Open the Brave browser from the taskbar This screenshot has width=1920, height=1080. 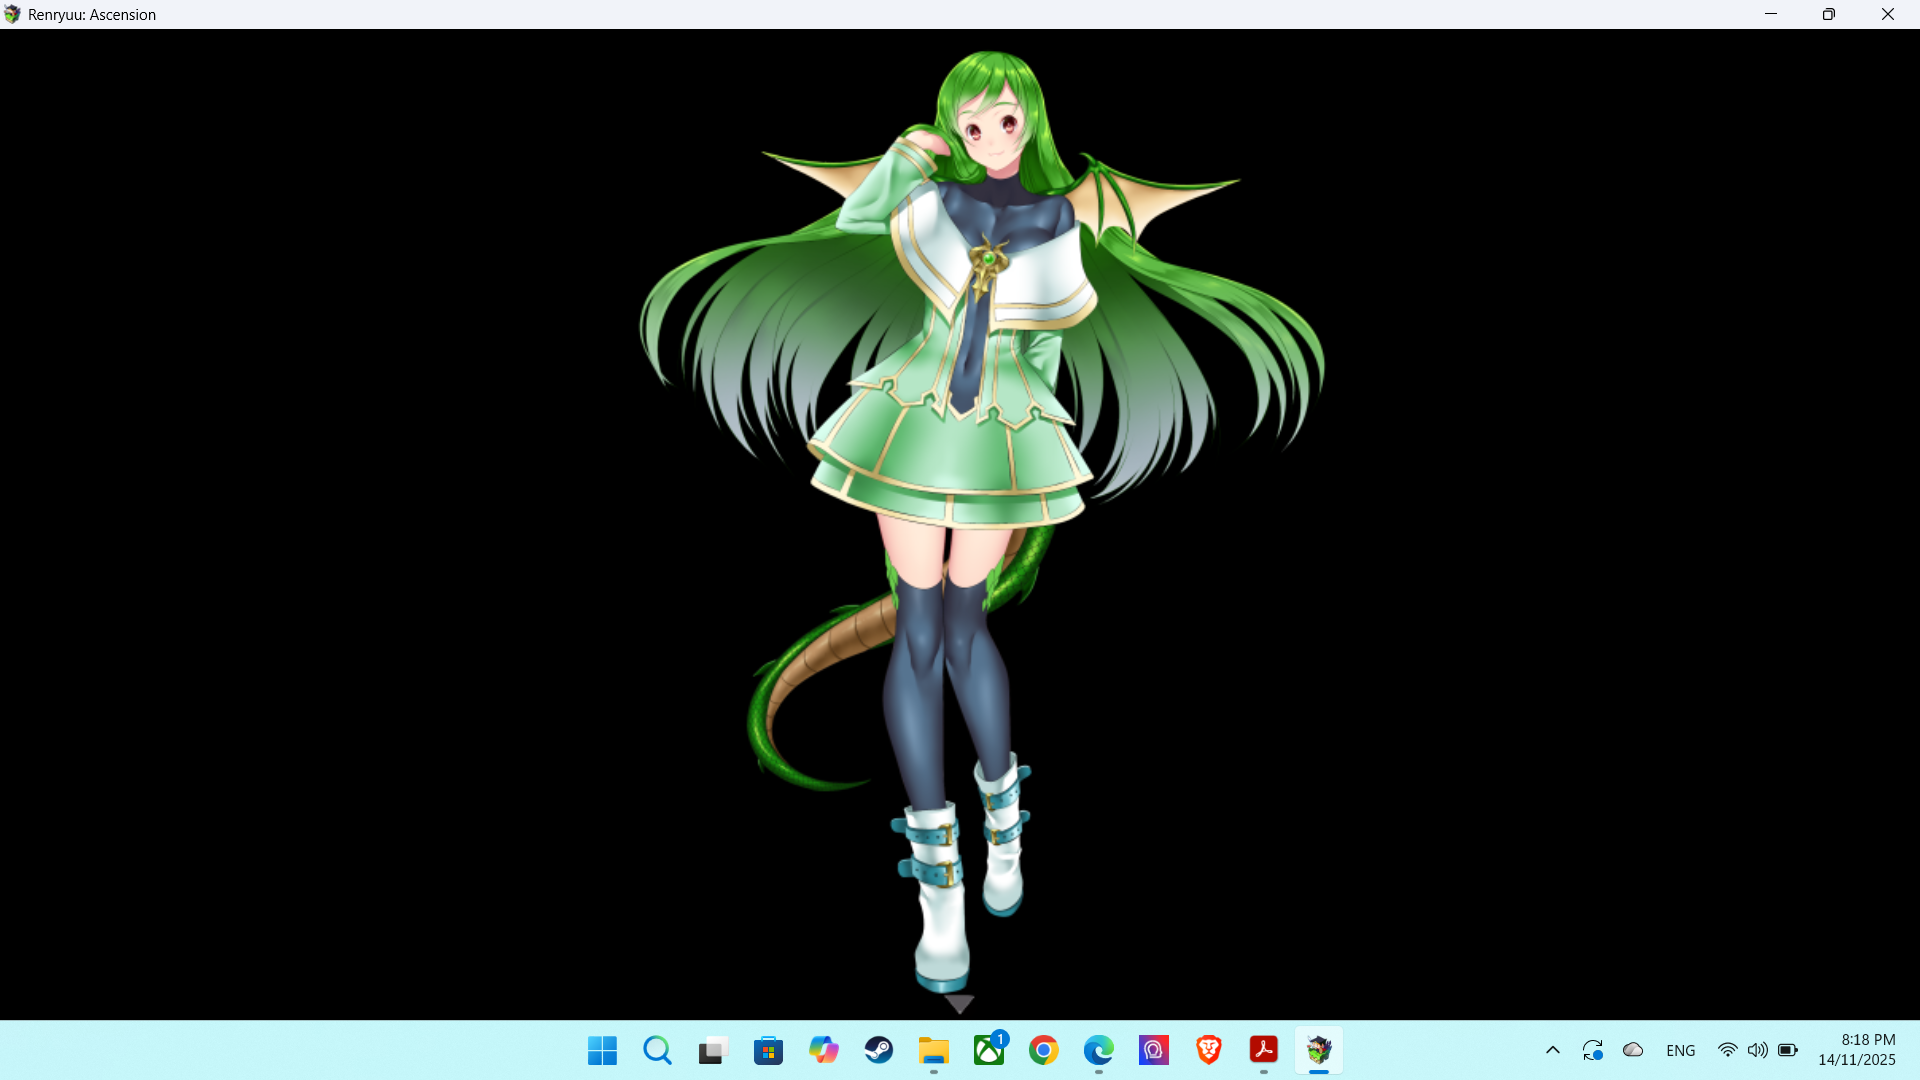(1209, 1050)
